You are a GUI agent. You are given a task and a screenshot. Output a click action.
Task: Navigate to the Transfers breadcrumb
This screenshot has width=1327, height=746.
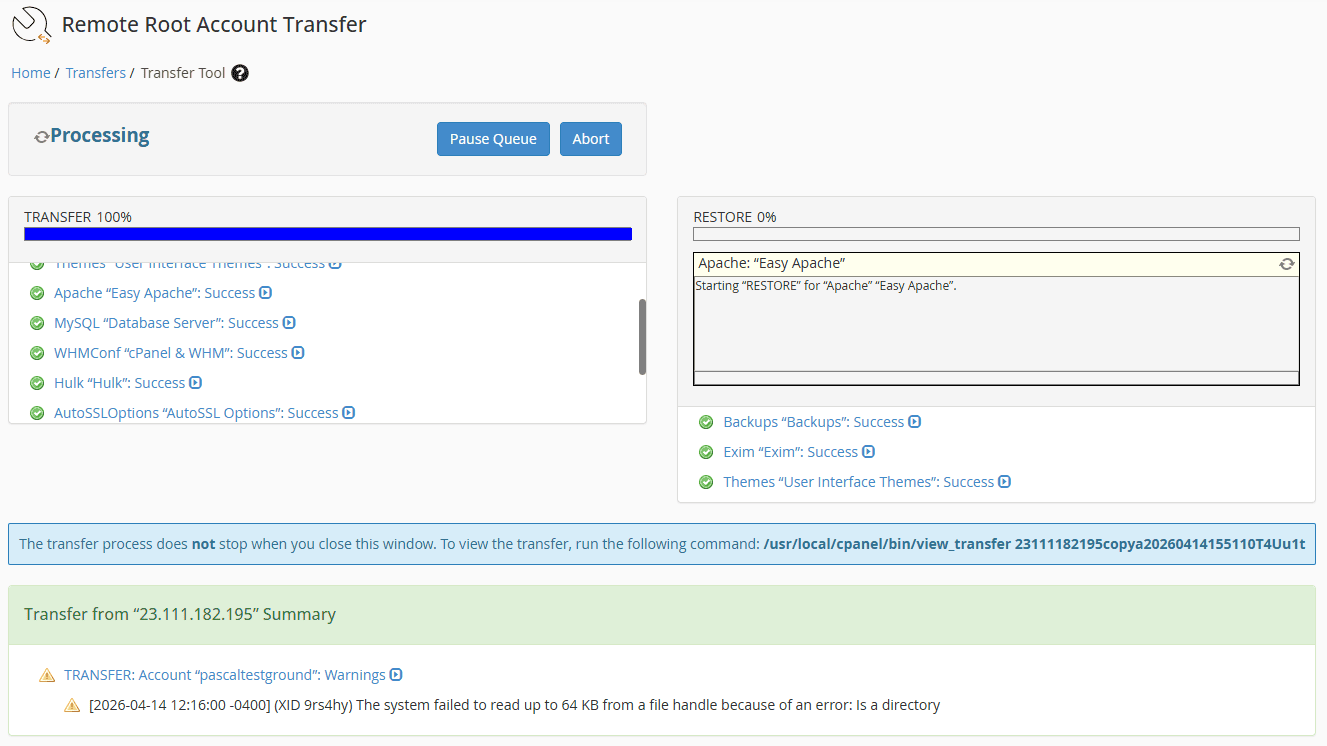[95, 72]
